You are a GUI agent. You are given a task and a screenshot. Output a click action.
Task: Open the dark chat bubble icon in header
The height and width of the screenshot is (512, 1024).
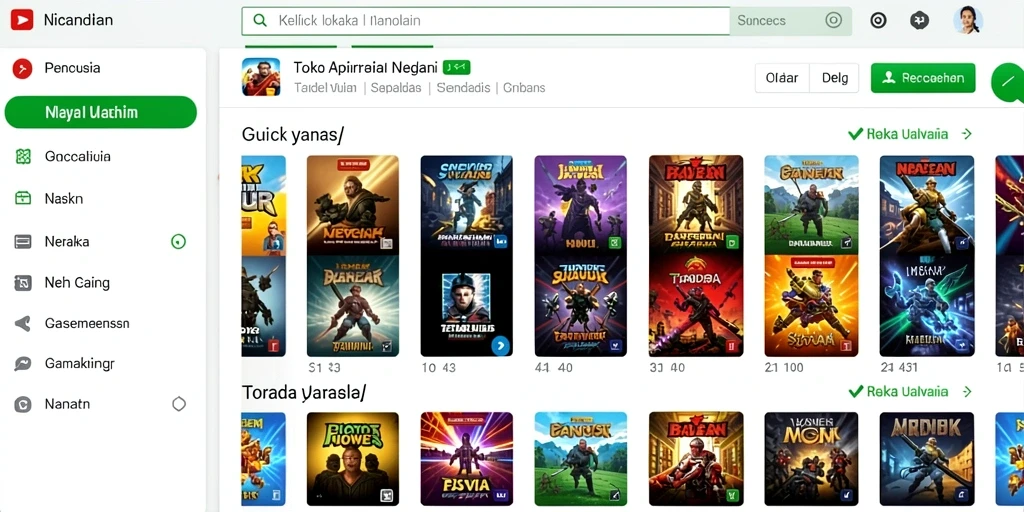click(919, 20)
